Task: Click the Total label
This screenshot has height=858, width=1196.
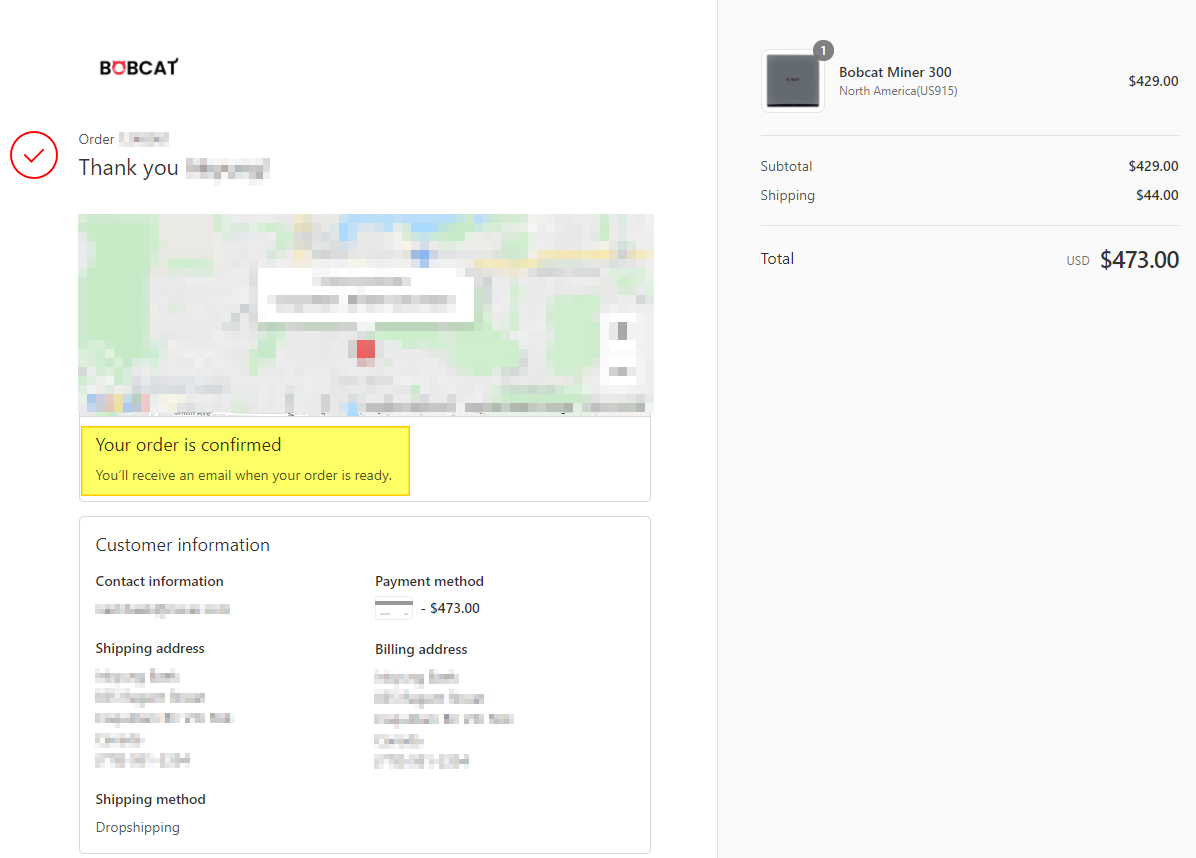Action: 776,259
